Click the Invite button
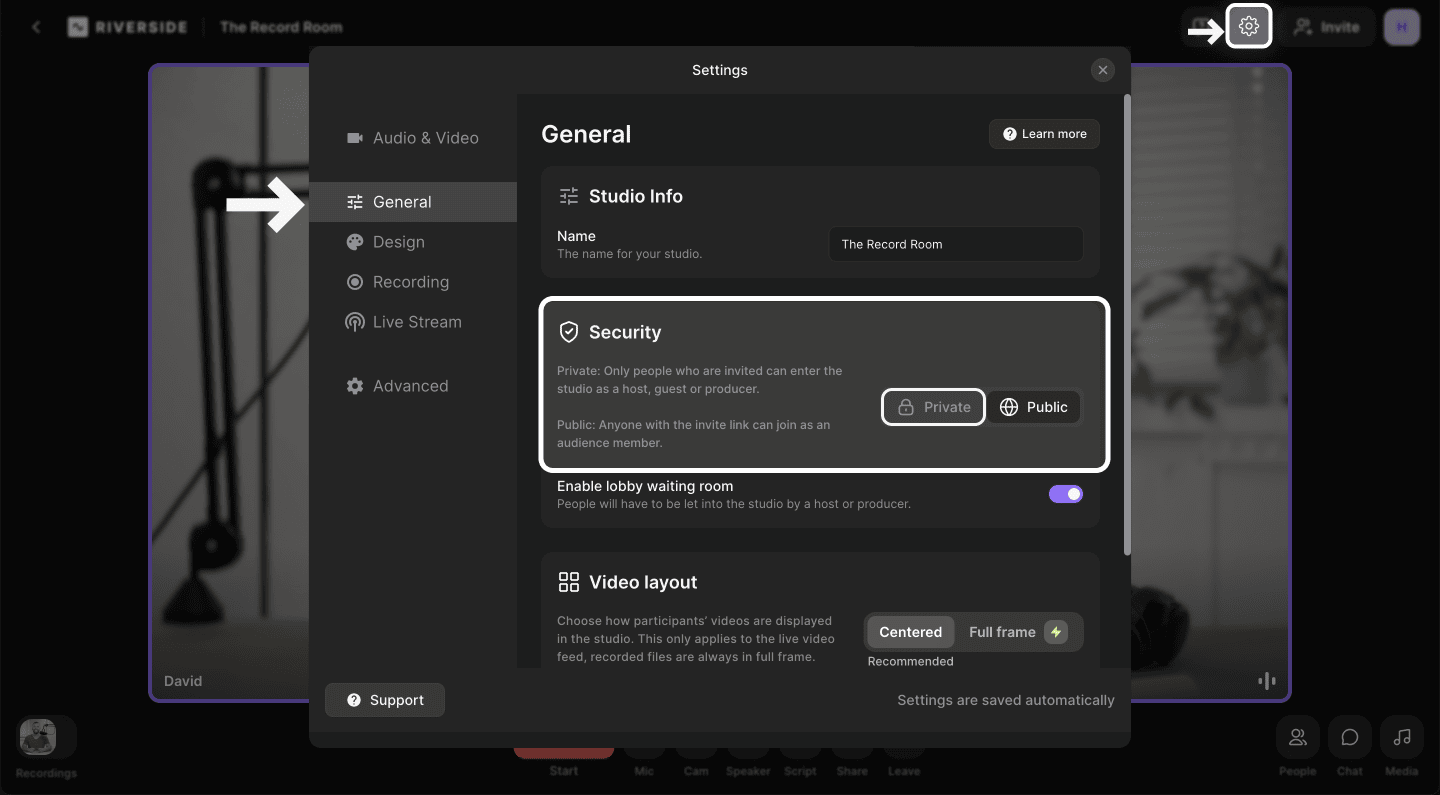Screen dimensions: 1440x795 click(x=1326, y=27)
